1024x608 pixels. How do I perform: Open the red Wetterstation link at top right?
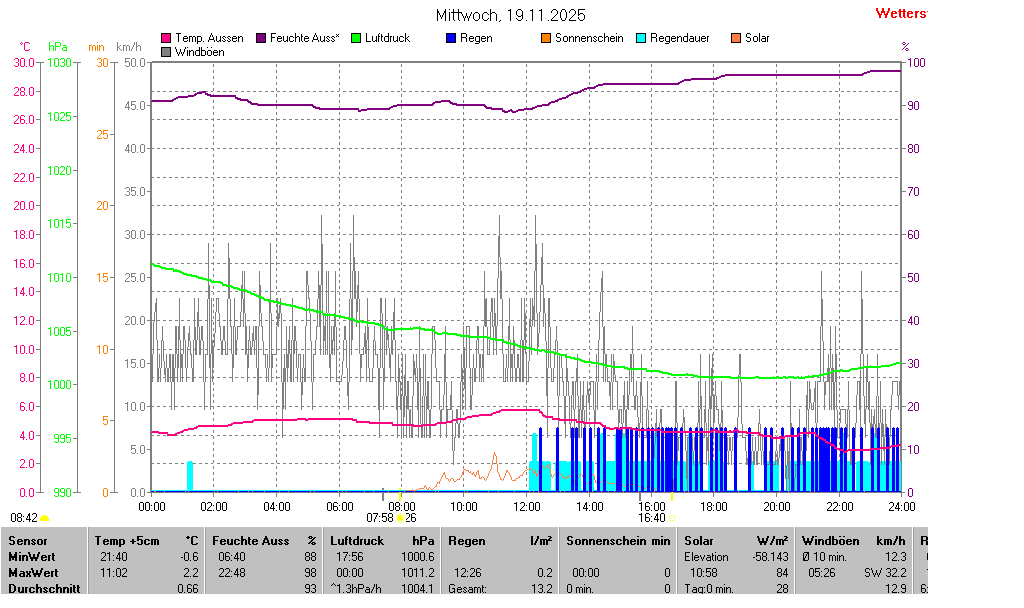point(900,13)
